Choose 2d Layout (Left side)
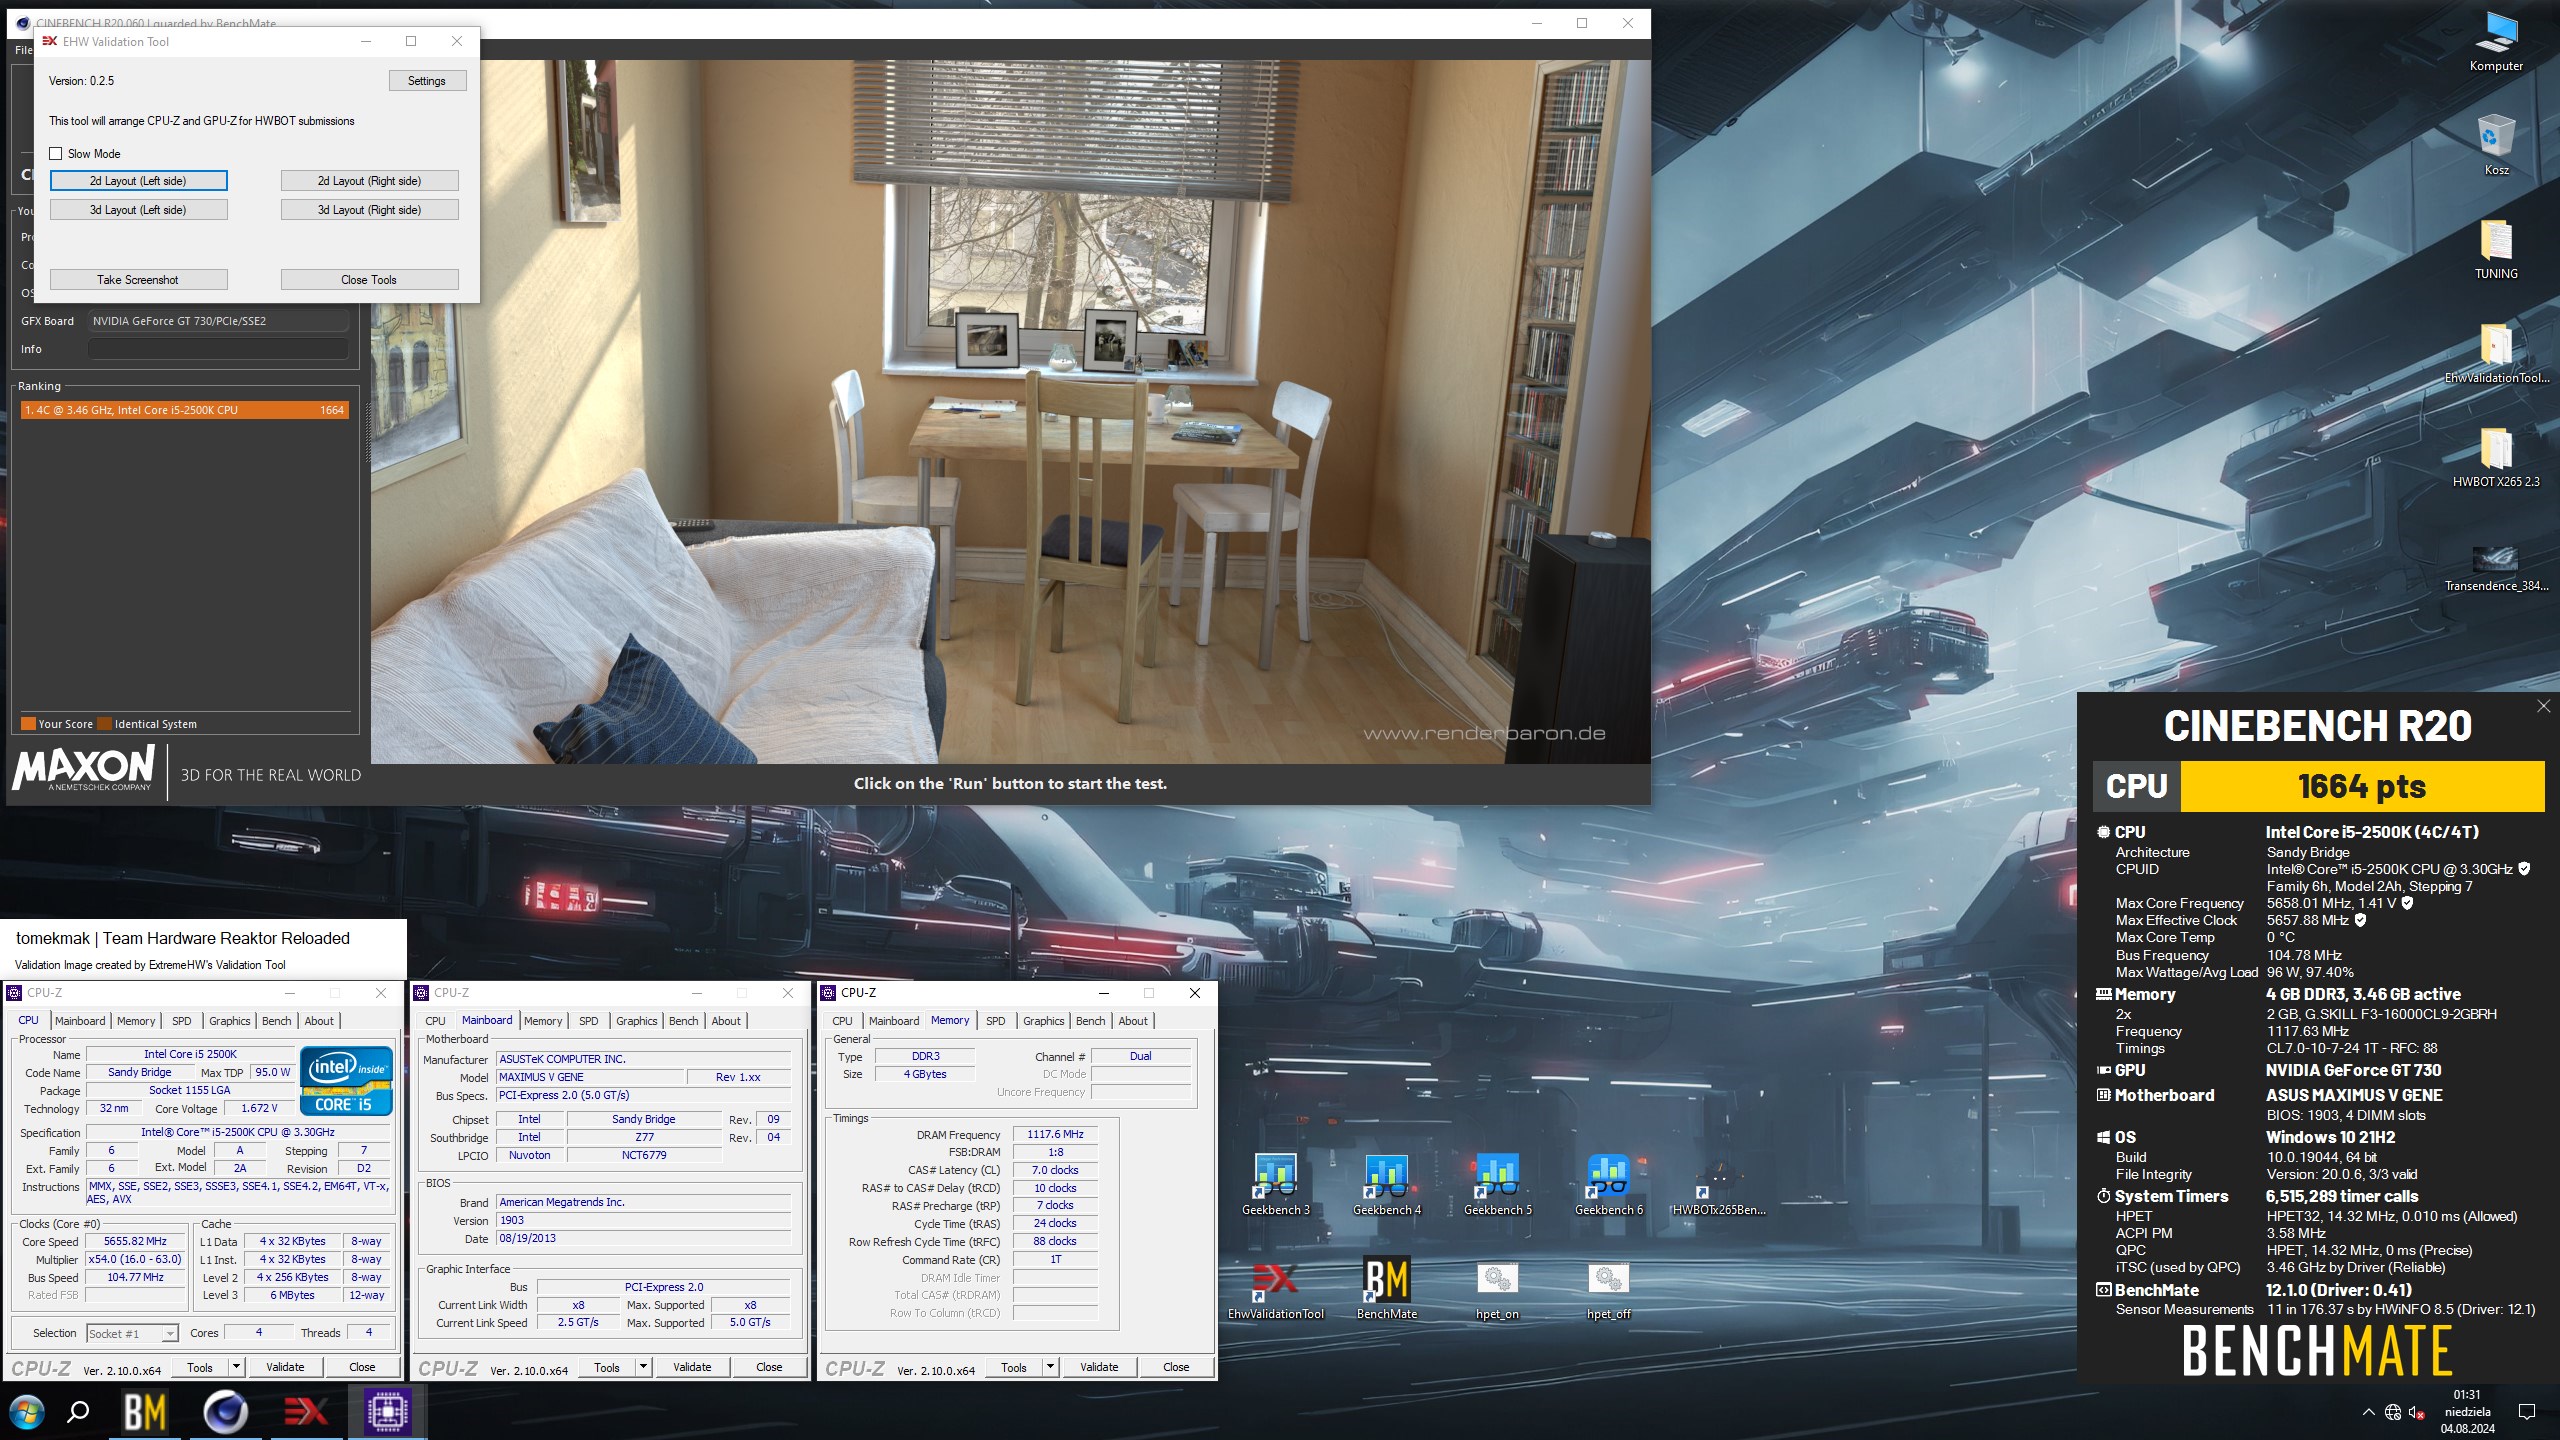The width and height of the screenshot is (2560, 1440). pos(138,181)
